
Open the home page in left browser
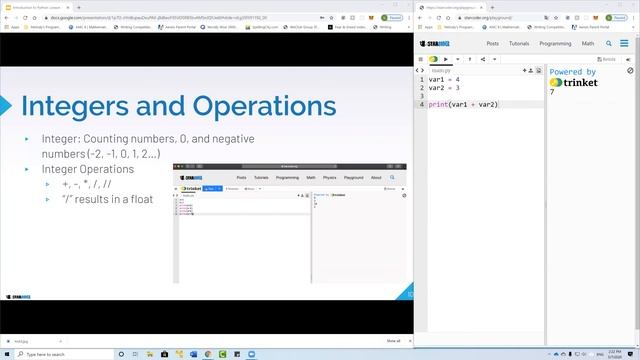[x=34, y=18]
